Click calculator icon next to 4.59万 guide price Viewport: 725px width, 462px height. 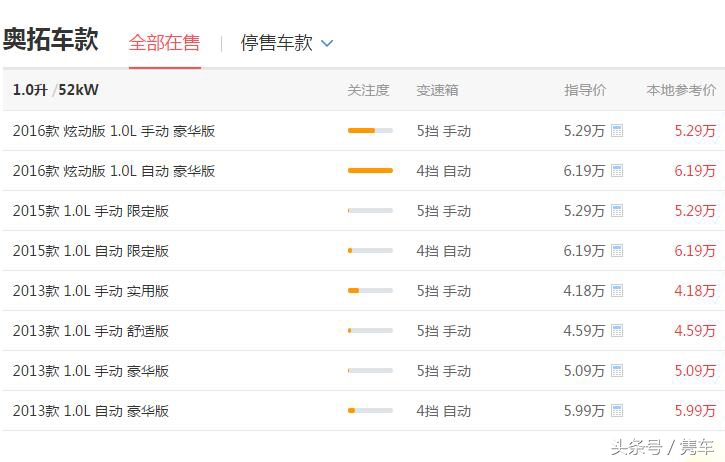(x=617, y=331)
